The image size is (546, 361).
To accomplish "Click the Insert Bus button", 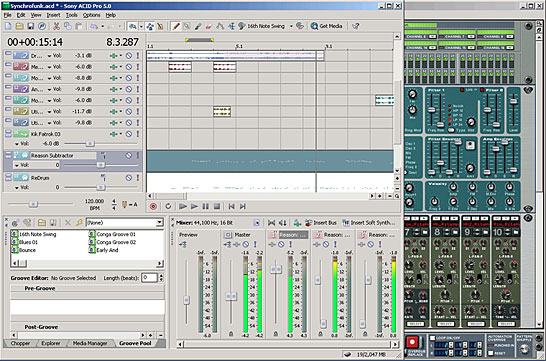I will pos(321,222).
